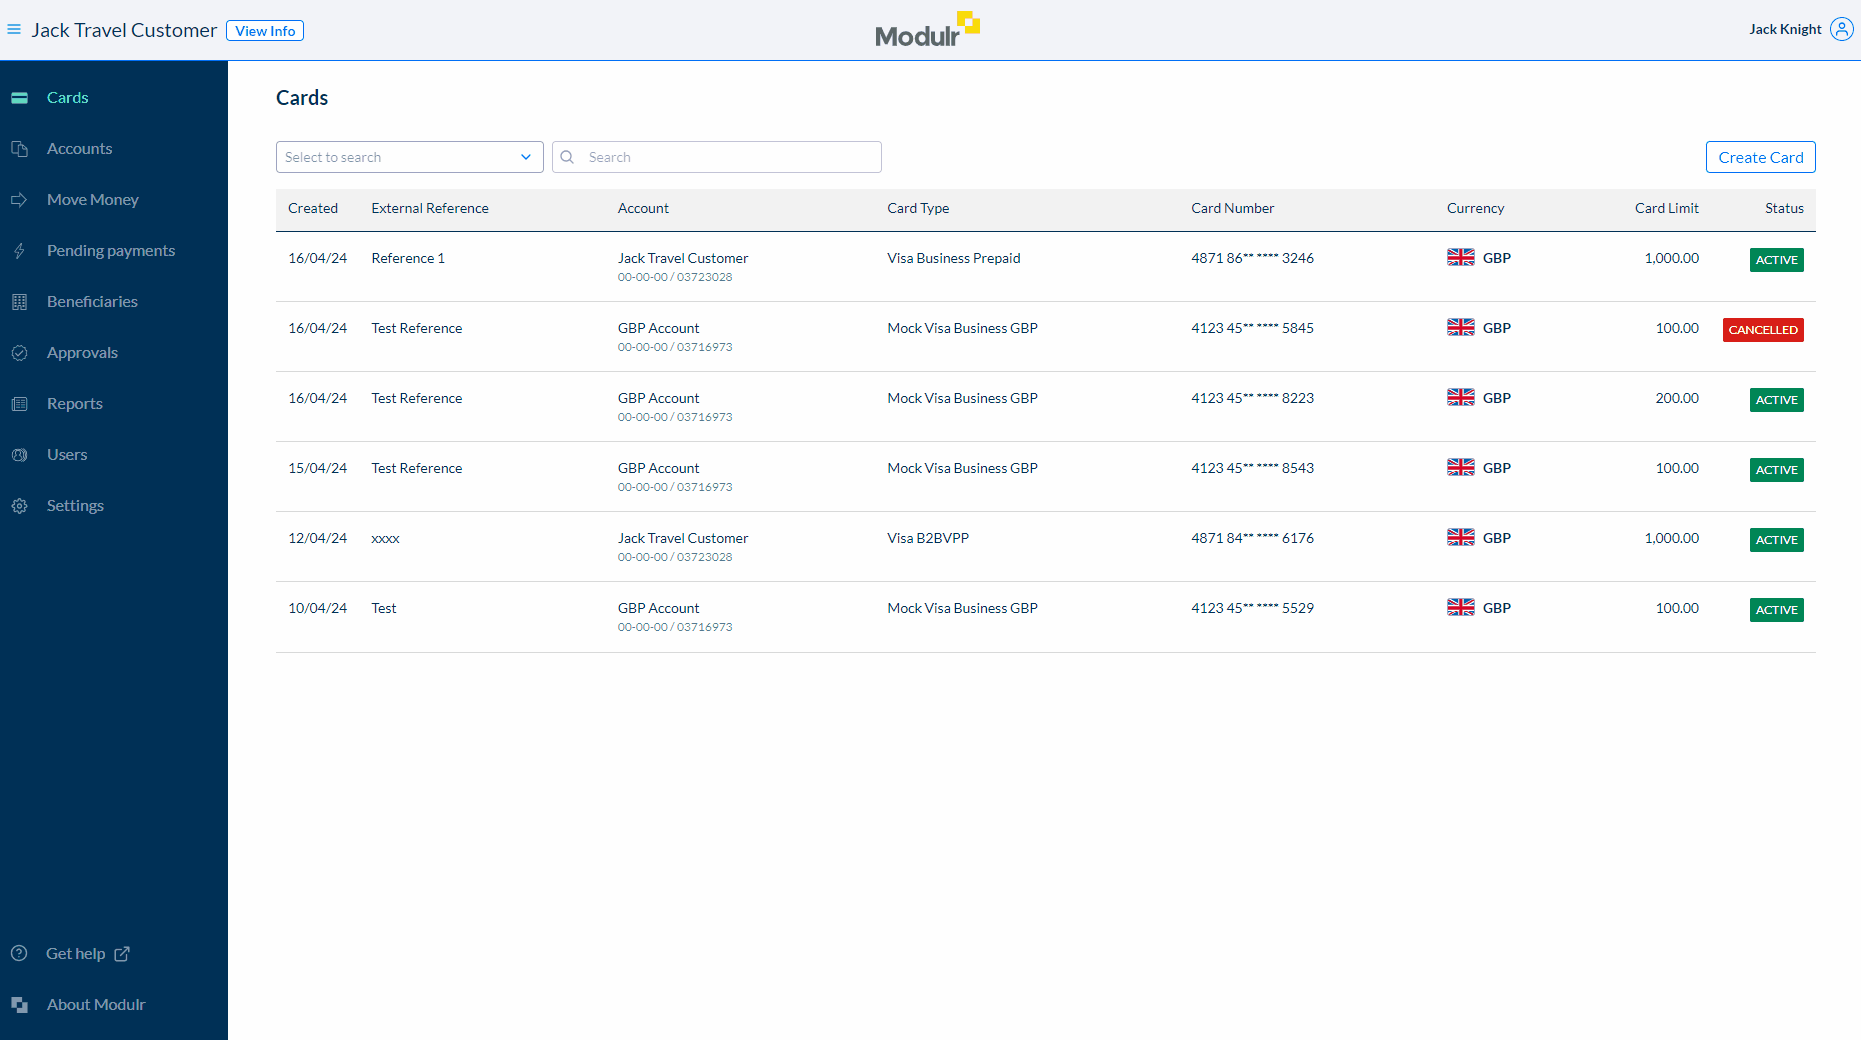The image size is (1861, 1040).
Task: Open the Jack Knight user profile icon
Action: [x=1841, y=29]
